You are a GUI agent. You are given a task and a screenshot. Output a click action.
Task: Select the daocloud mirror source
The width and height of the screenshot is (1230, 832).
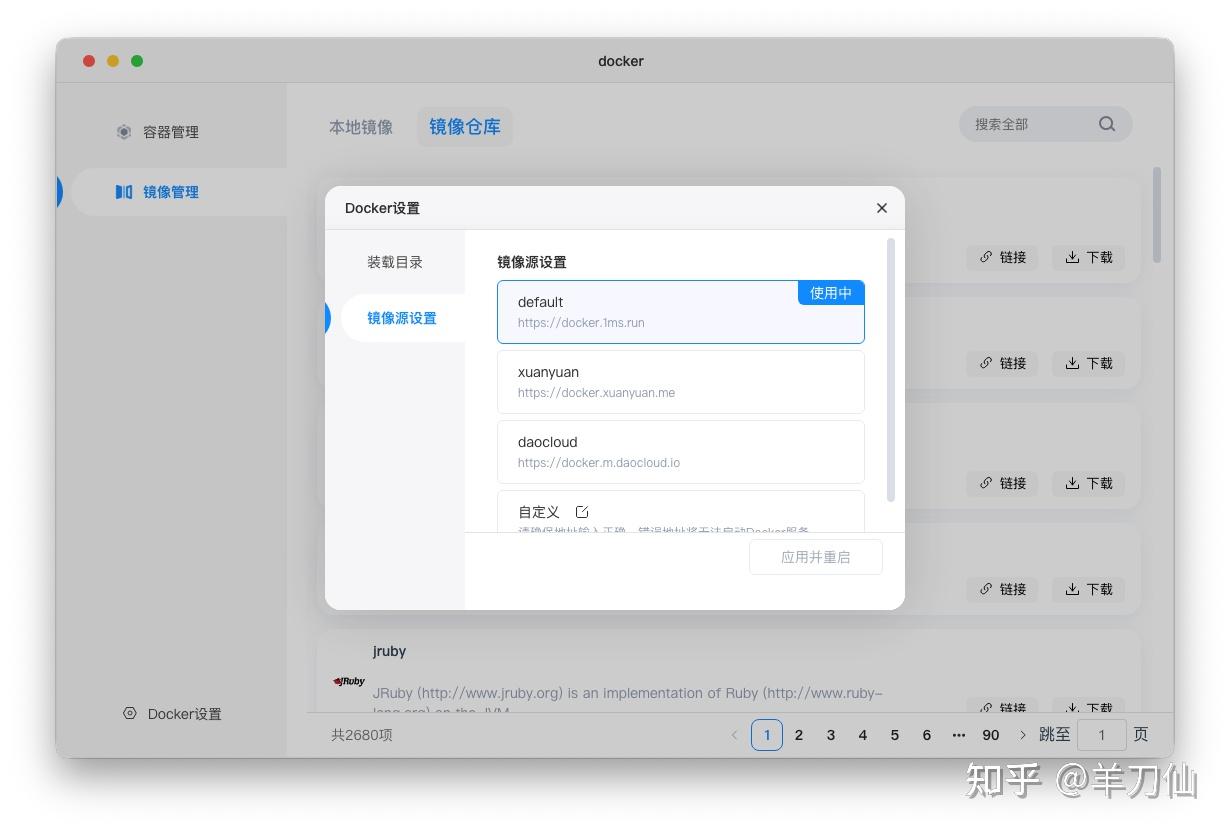tap(681, 452)
